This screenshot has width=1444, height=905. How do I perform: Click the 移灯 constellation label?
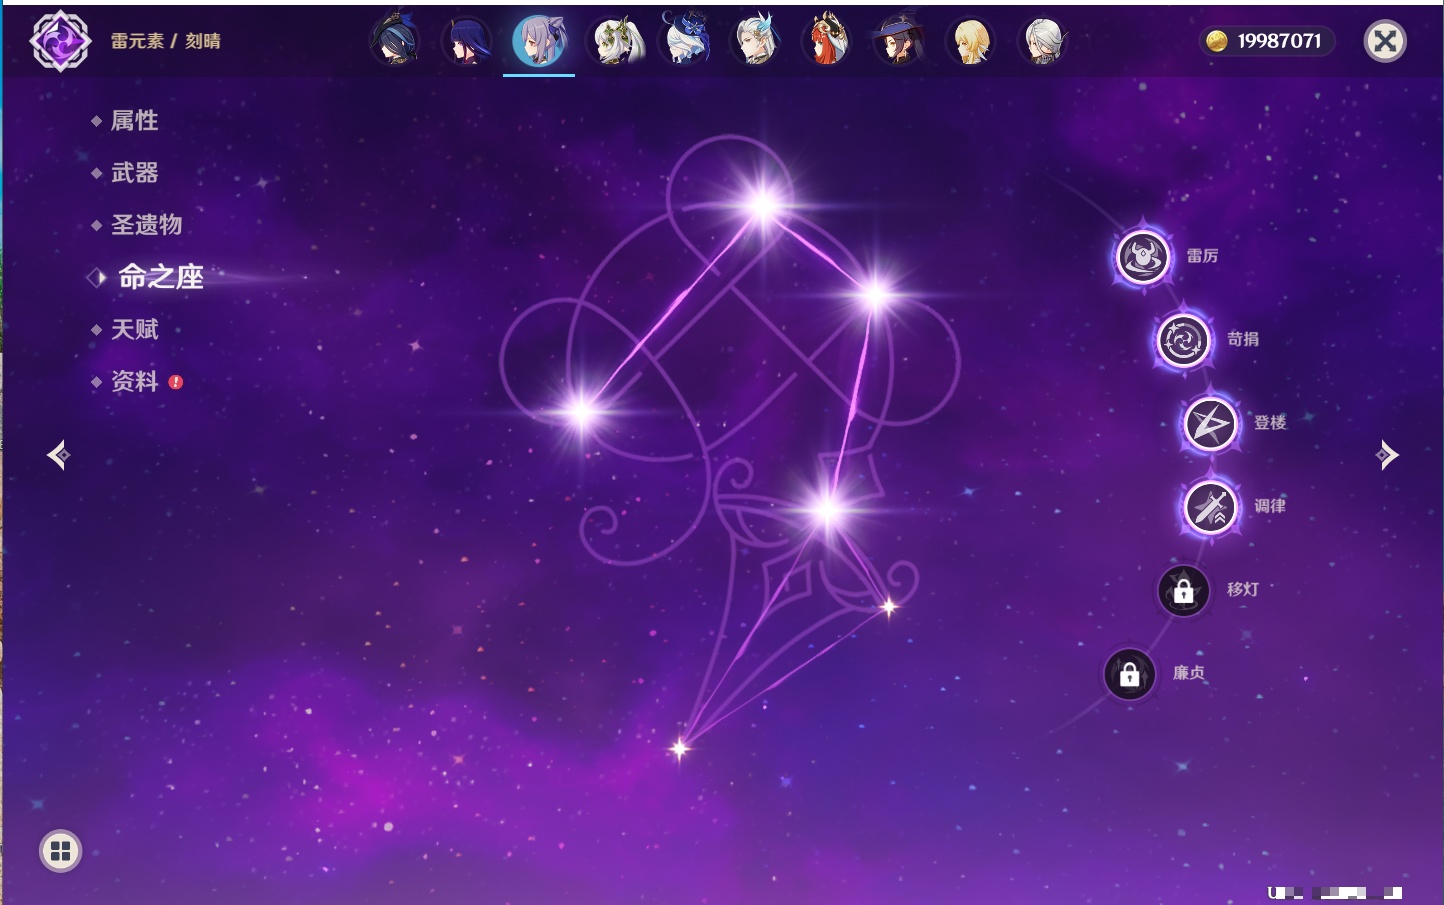(x=1243, y=589)
